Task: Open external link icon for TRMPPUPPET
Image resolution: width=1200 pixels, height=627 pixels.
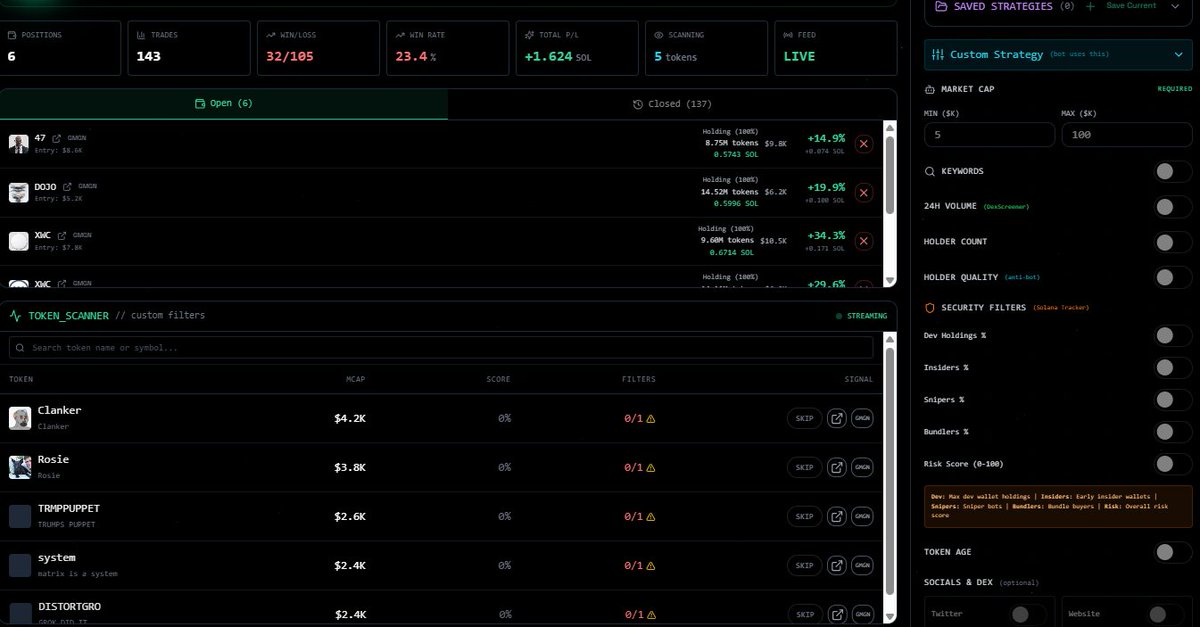Action: click(x=837, y=516)
